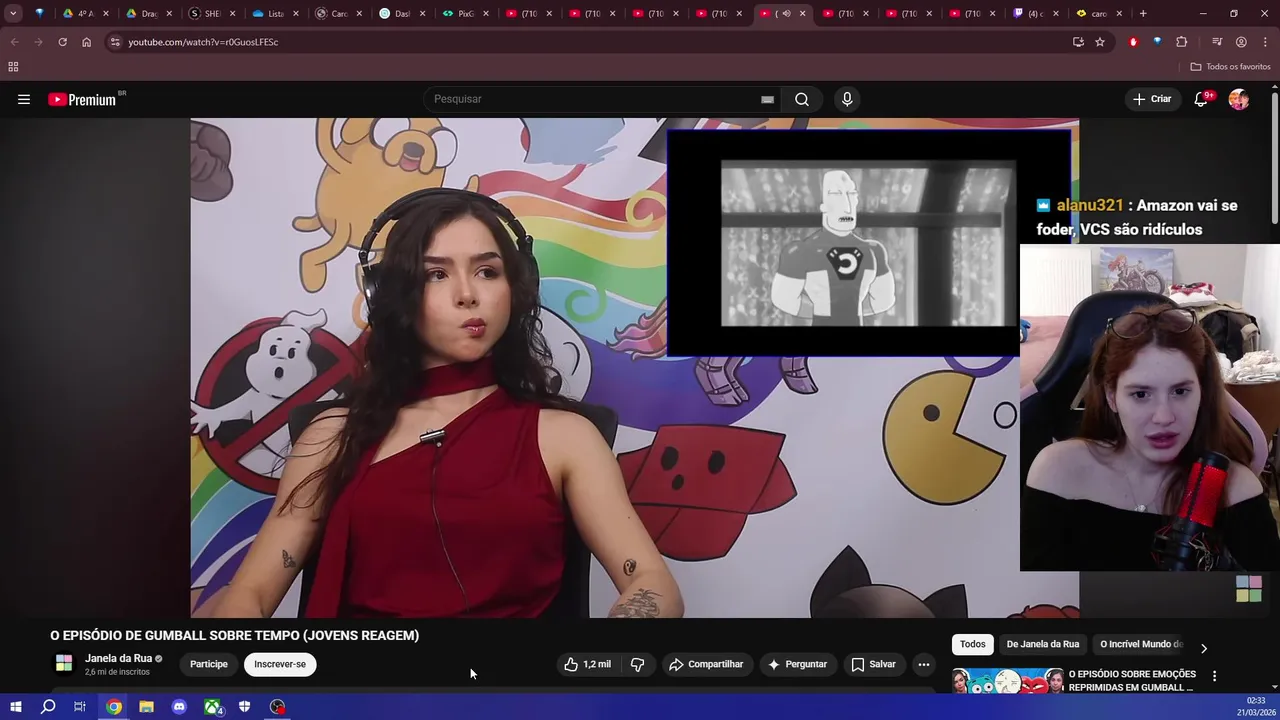The image size is (1280, 720).
Task: Reload the page
Action: 62,42
